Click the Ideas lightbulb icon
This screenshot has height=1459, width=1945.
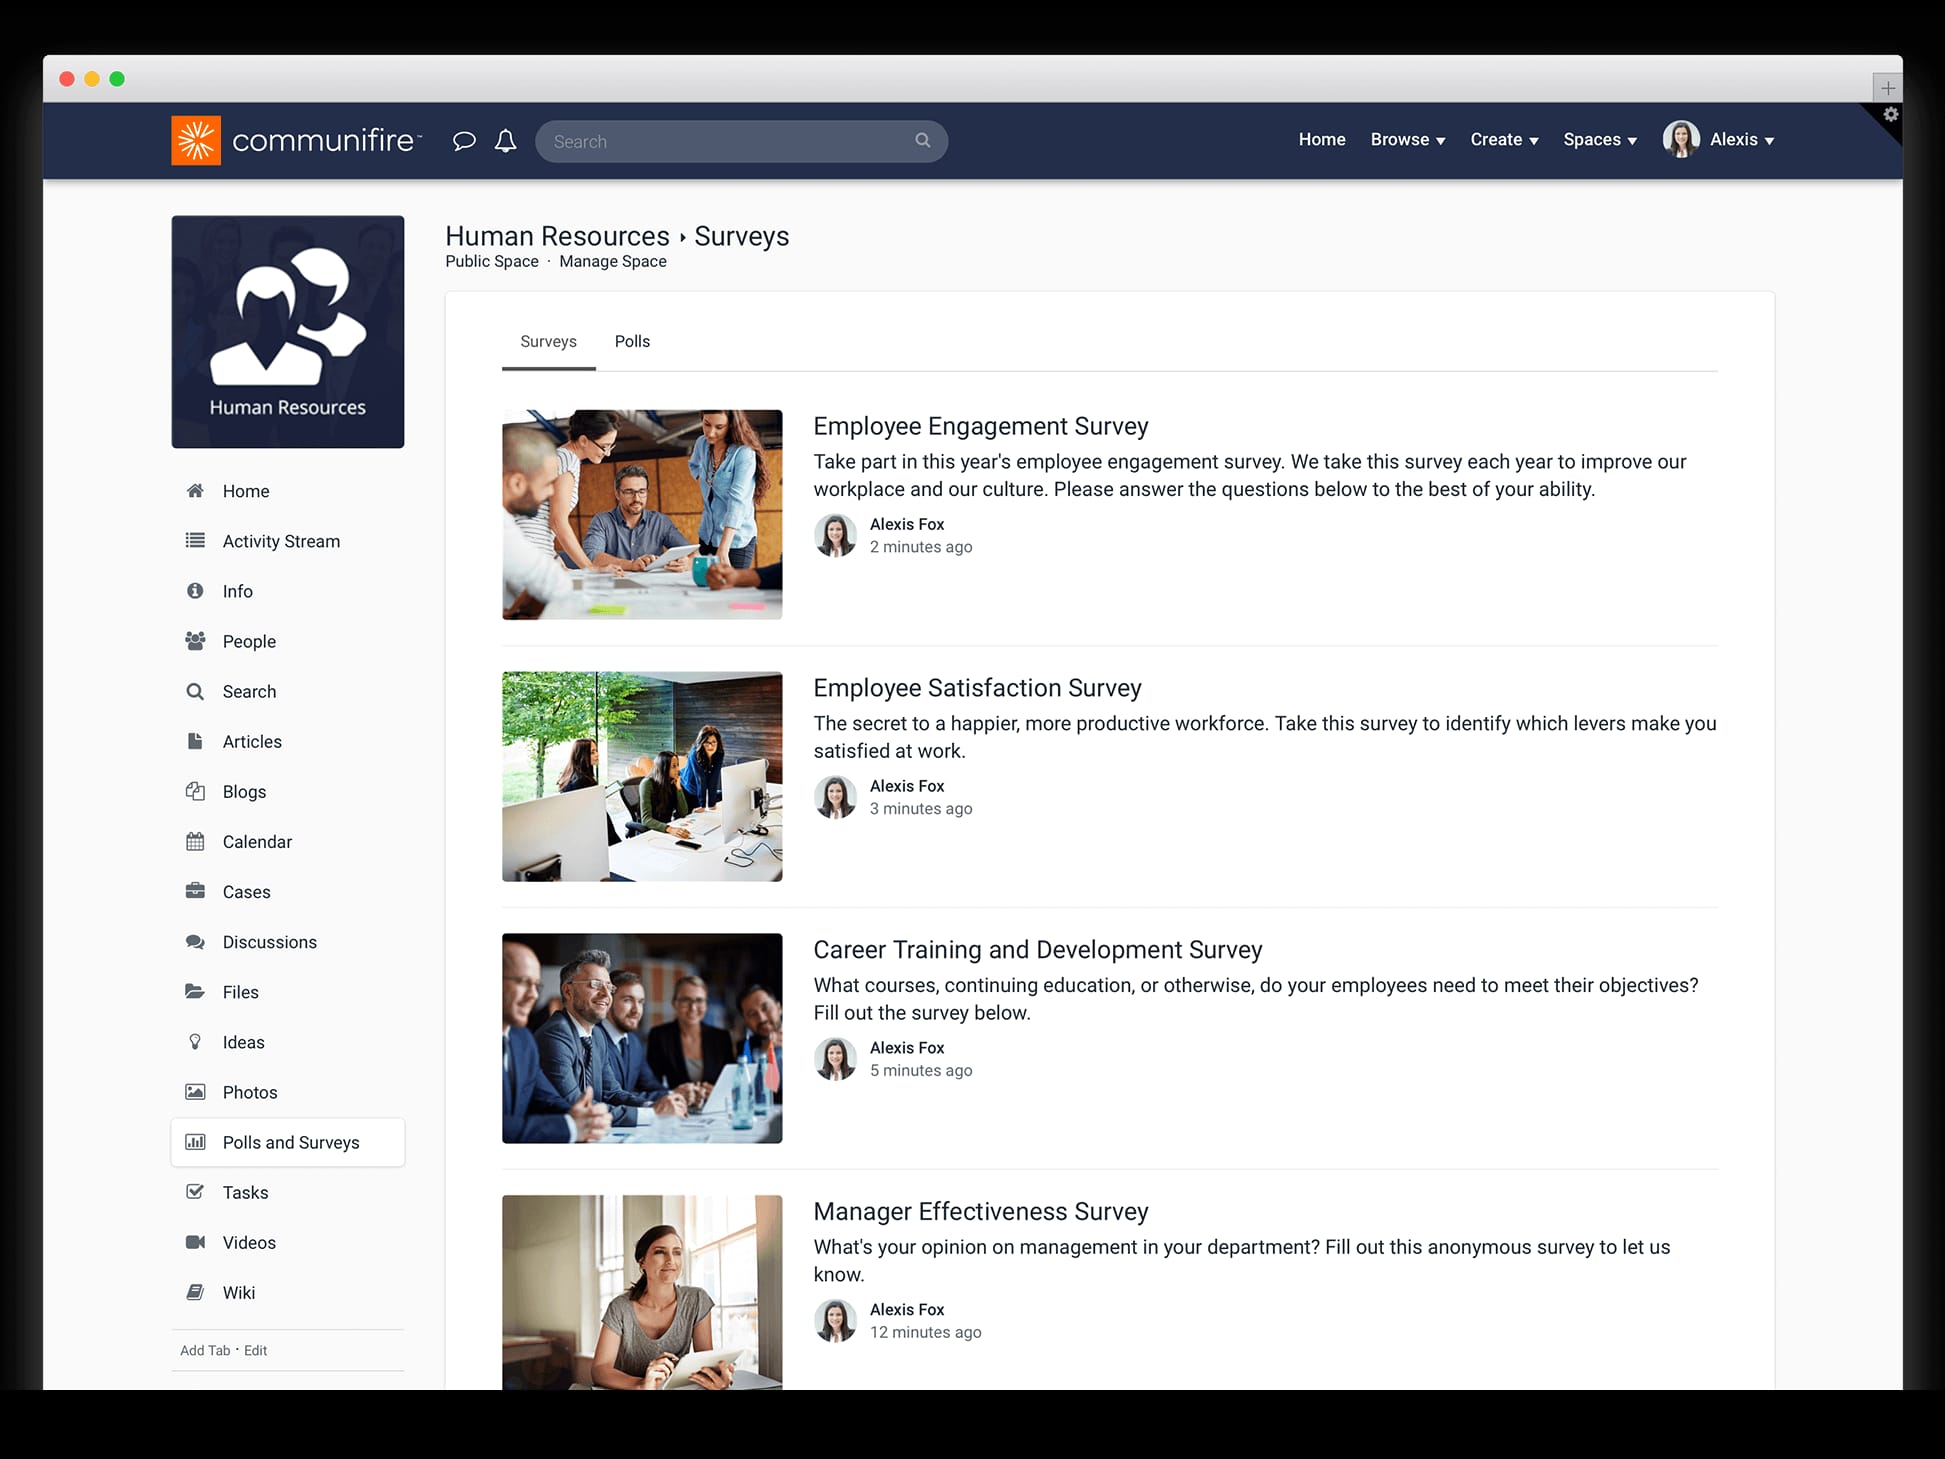tap(195, 1042)
